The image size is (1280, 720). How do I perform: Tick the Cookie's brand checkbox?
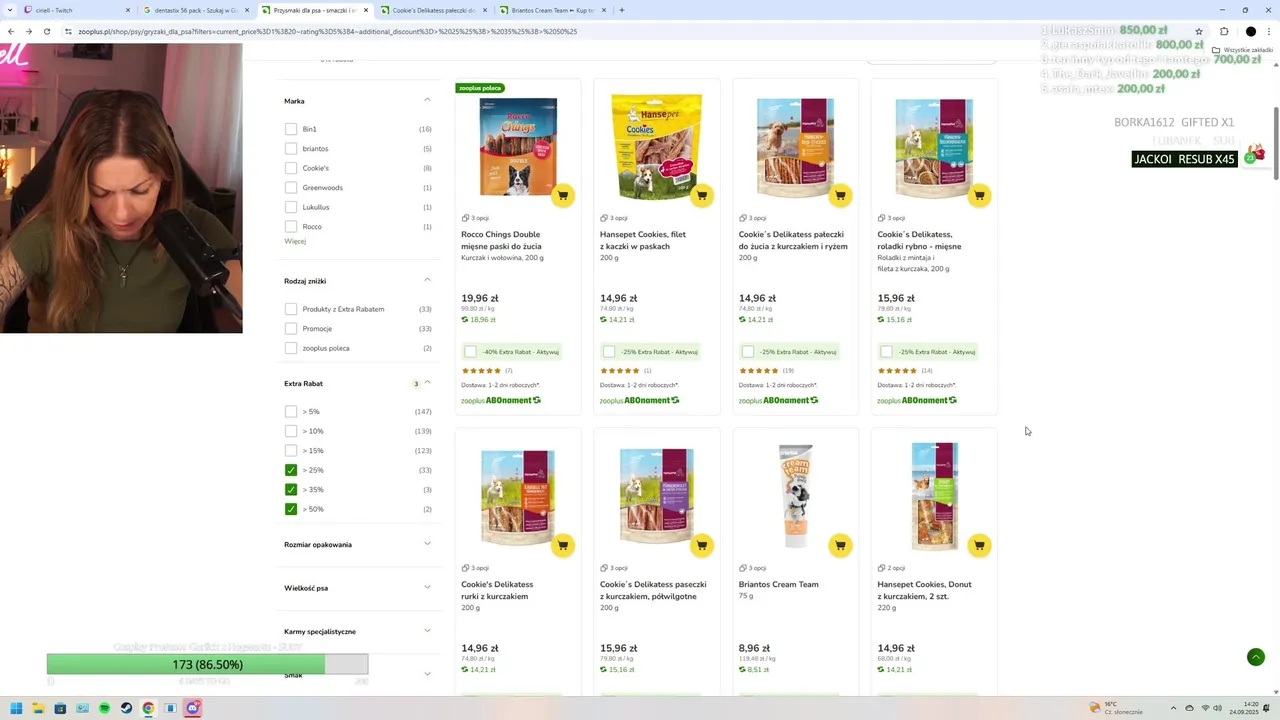coord(291,168)
